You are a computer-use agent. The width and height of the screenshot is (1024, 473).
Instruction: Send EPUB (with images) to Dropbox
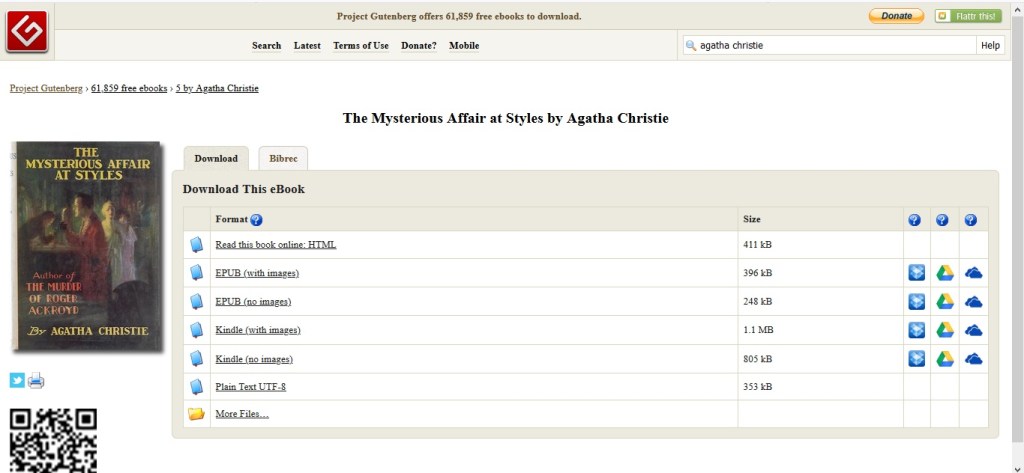coord(916,273)
